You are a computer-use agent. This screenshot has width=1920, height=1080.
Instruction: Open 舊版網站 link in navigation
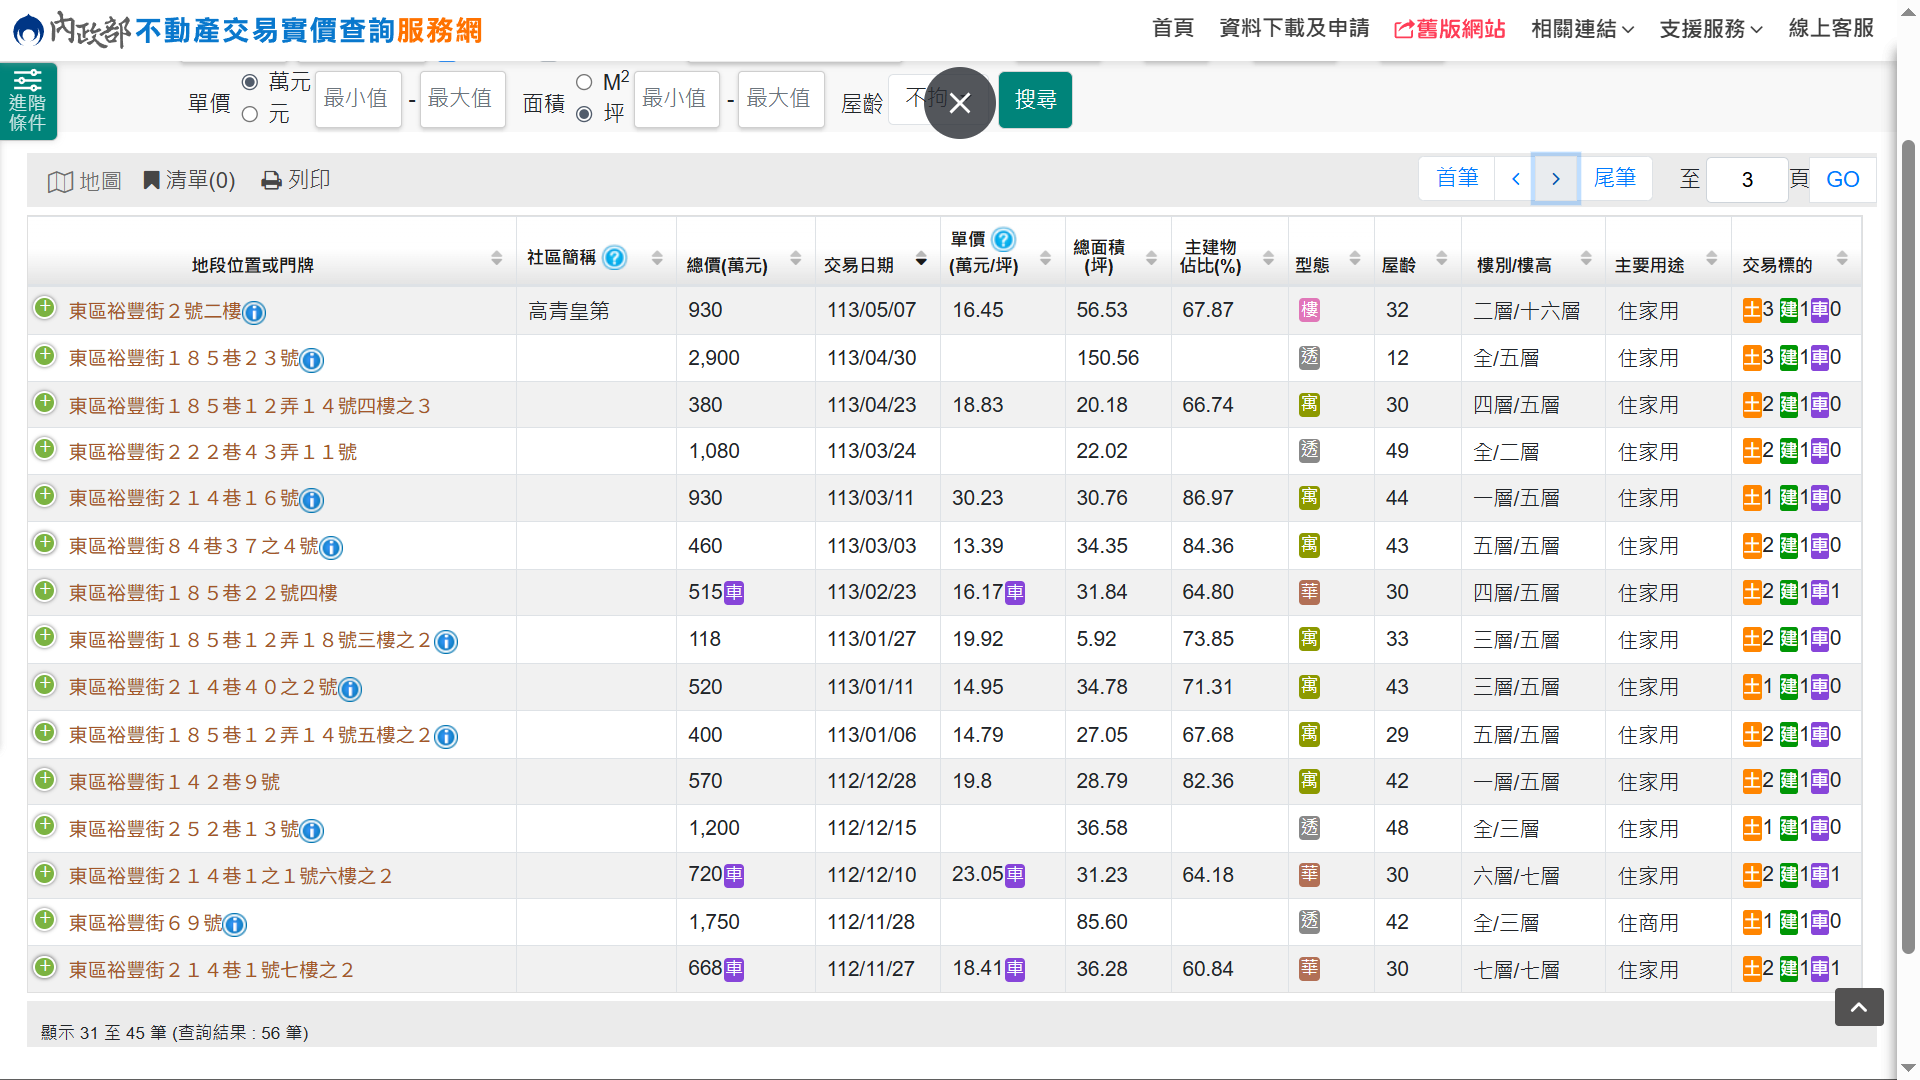(x=1450, y=29)
